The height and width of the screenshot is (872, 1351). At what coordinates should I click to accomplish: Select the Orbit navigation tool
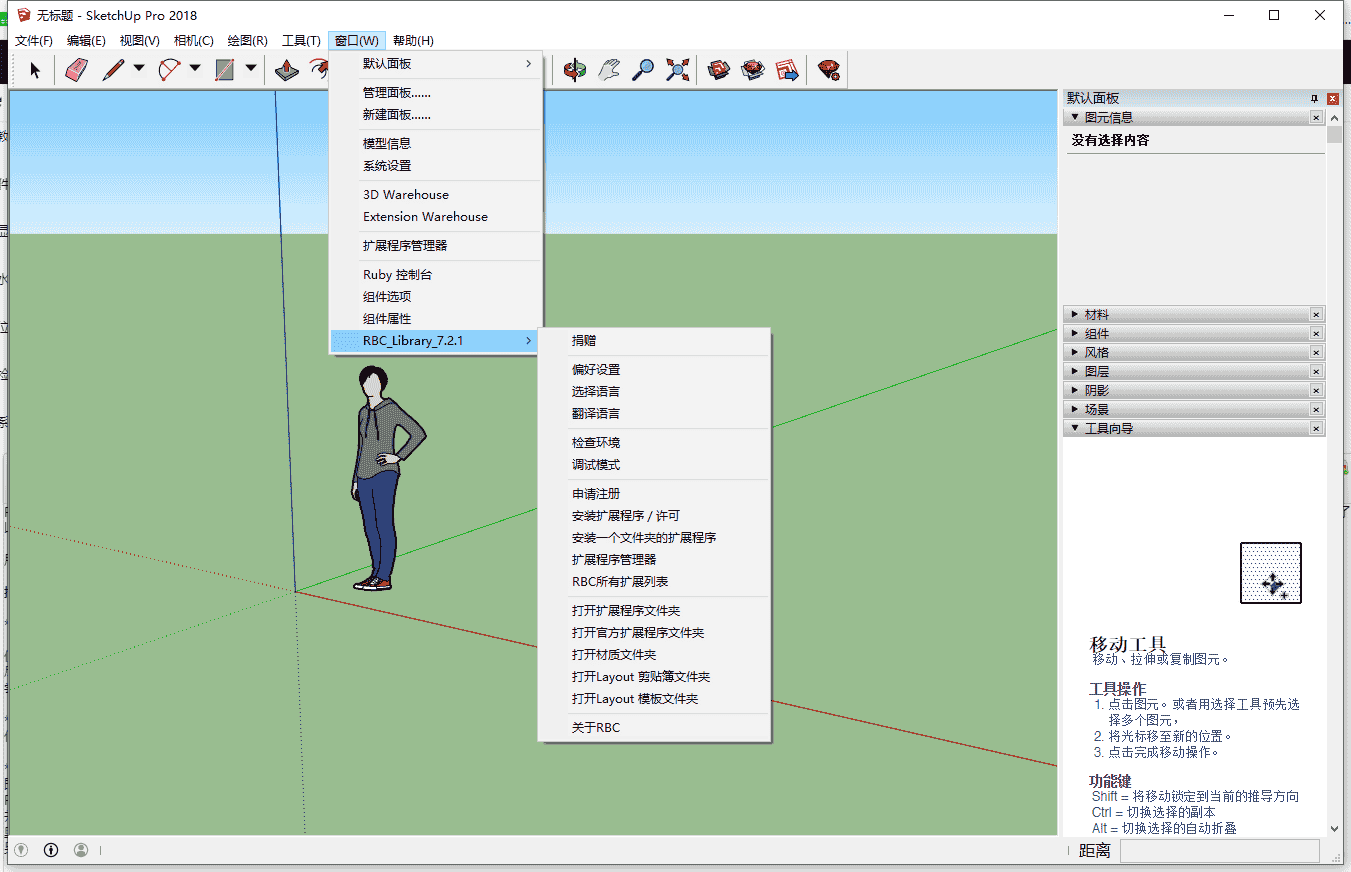point(573,69)
